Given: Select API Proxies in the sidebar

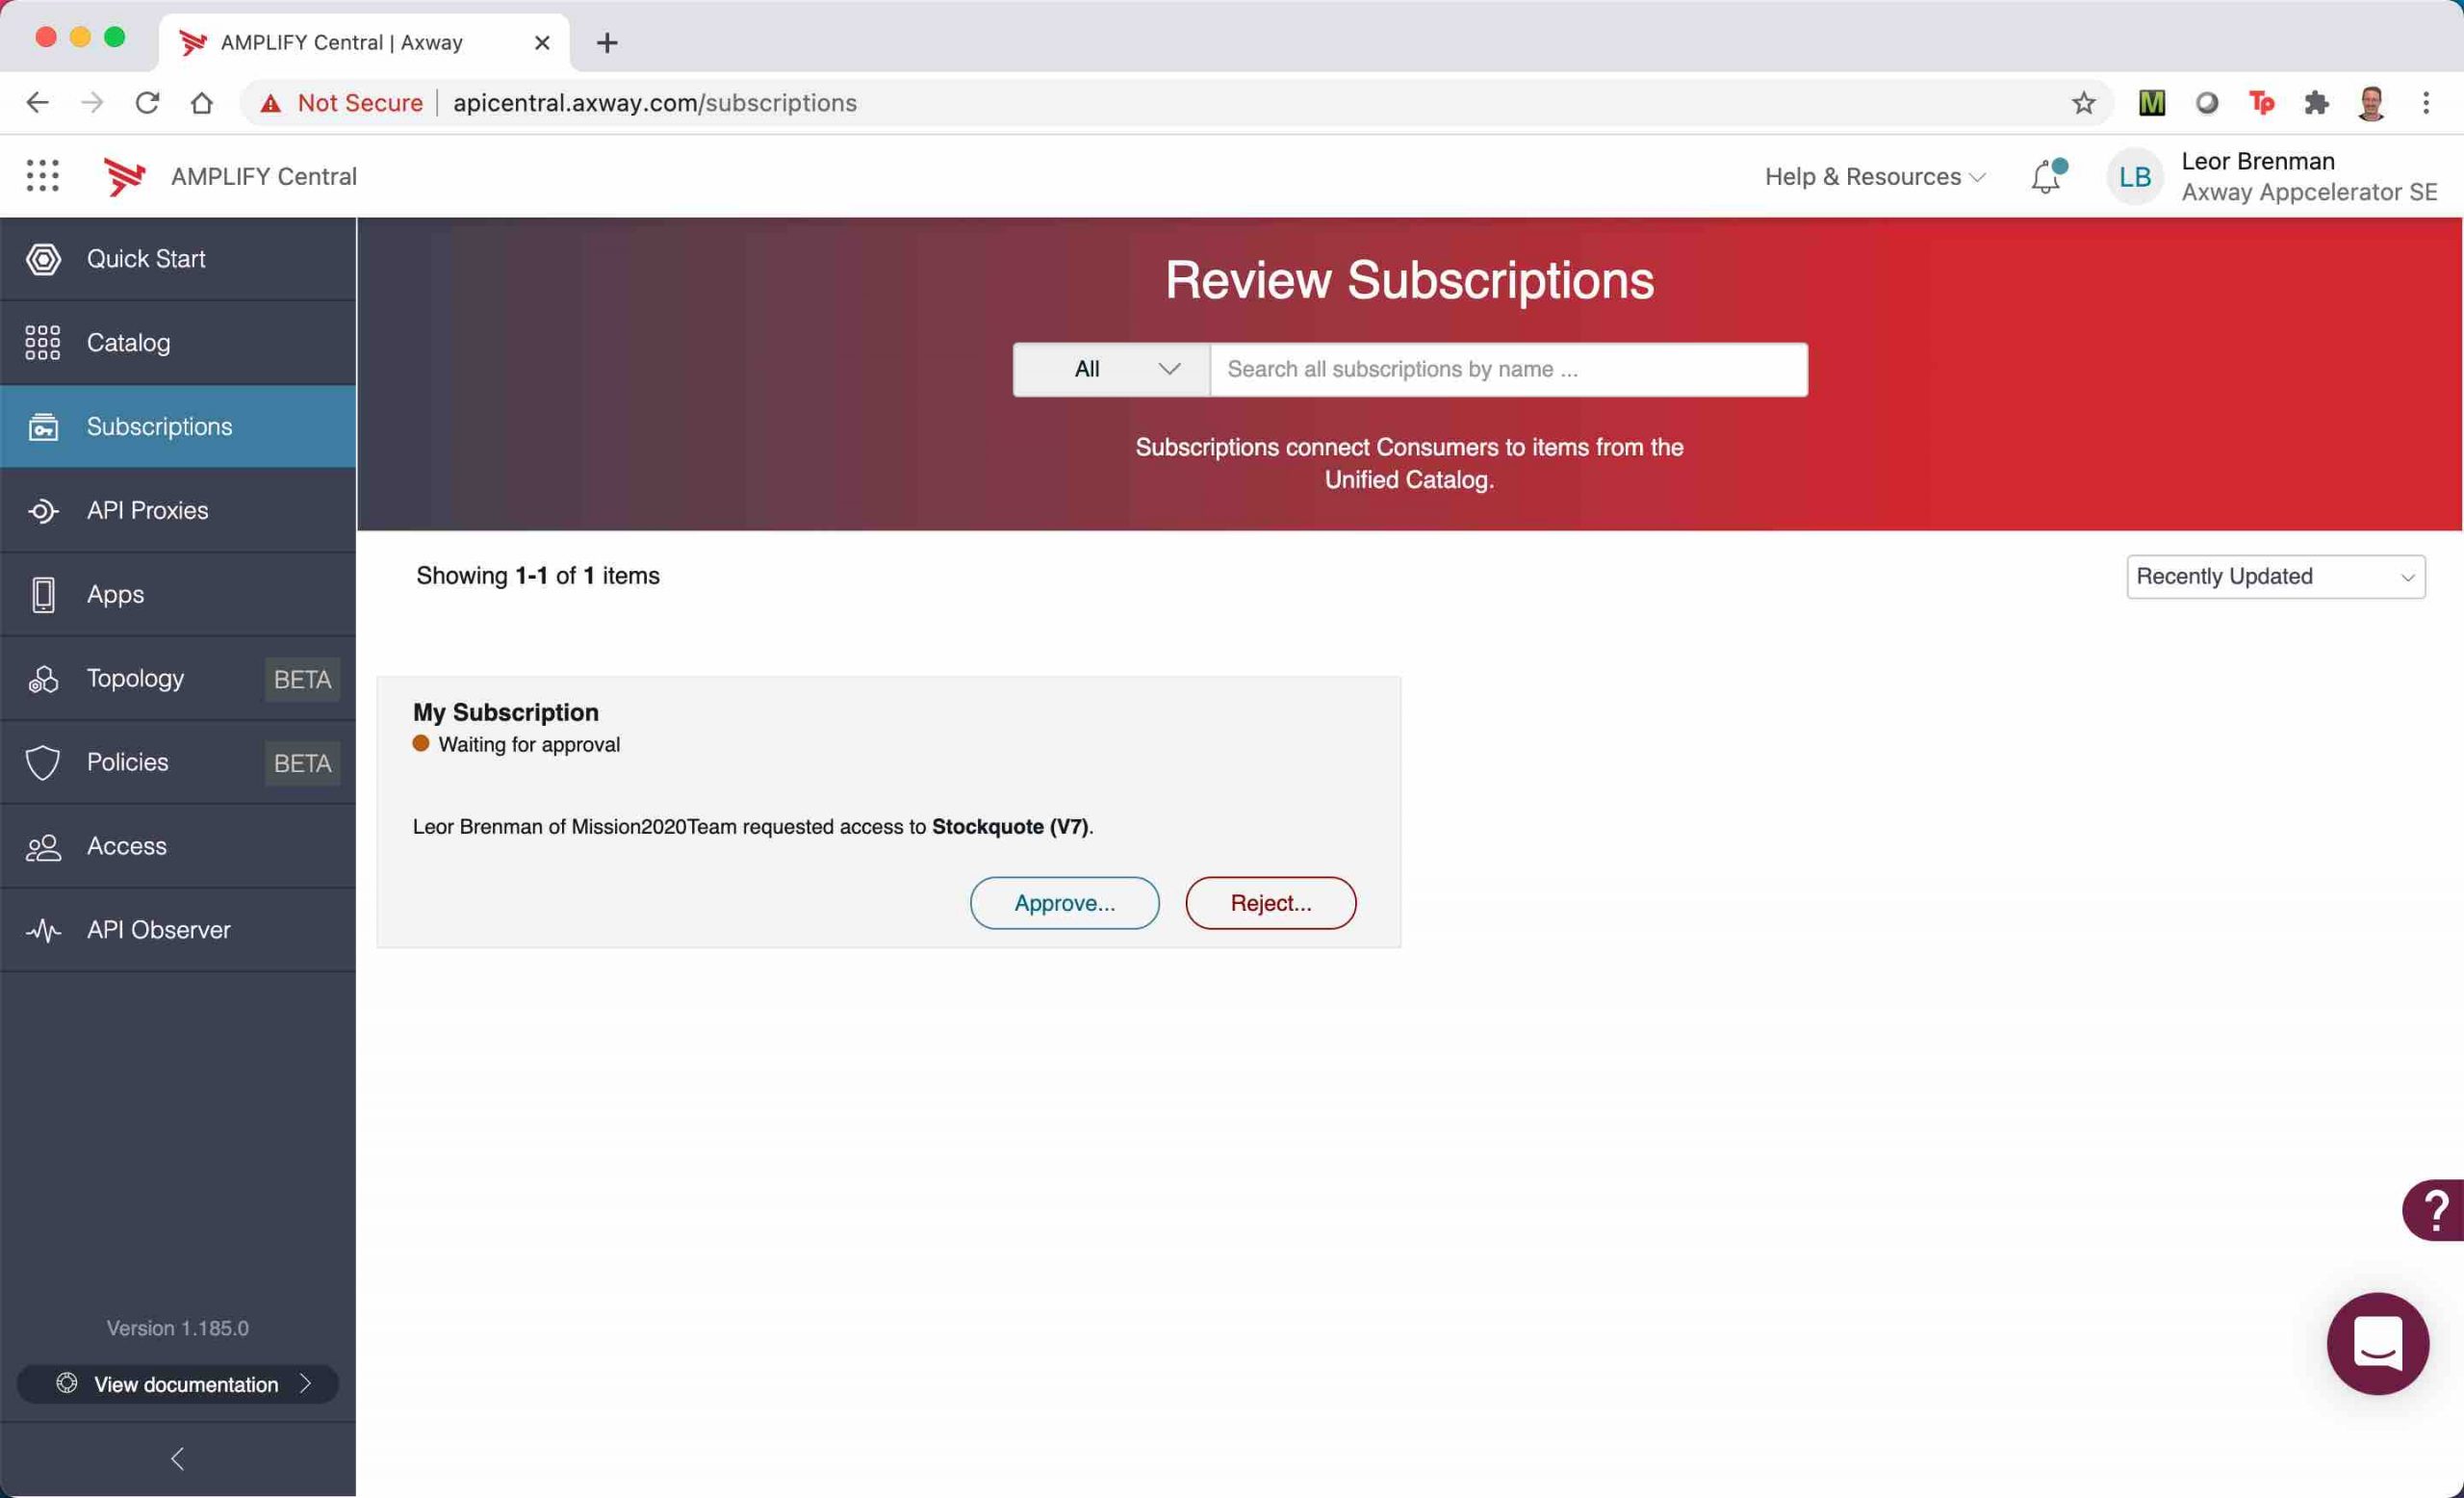Looking at the screenshot, I should pos(178,511).
